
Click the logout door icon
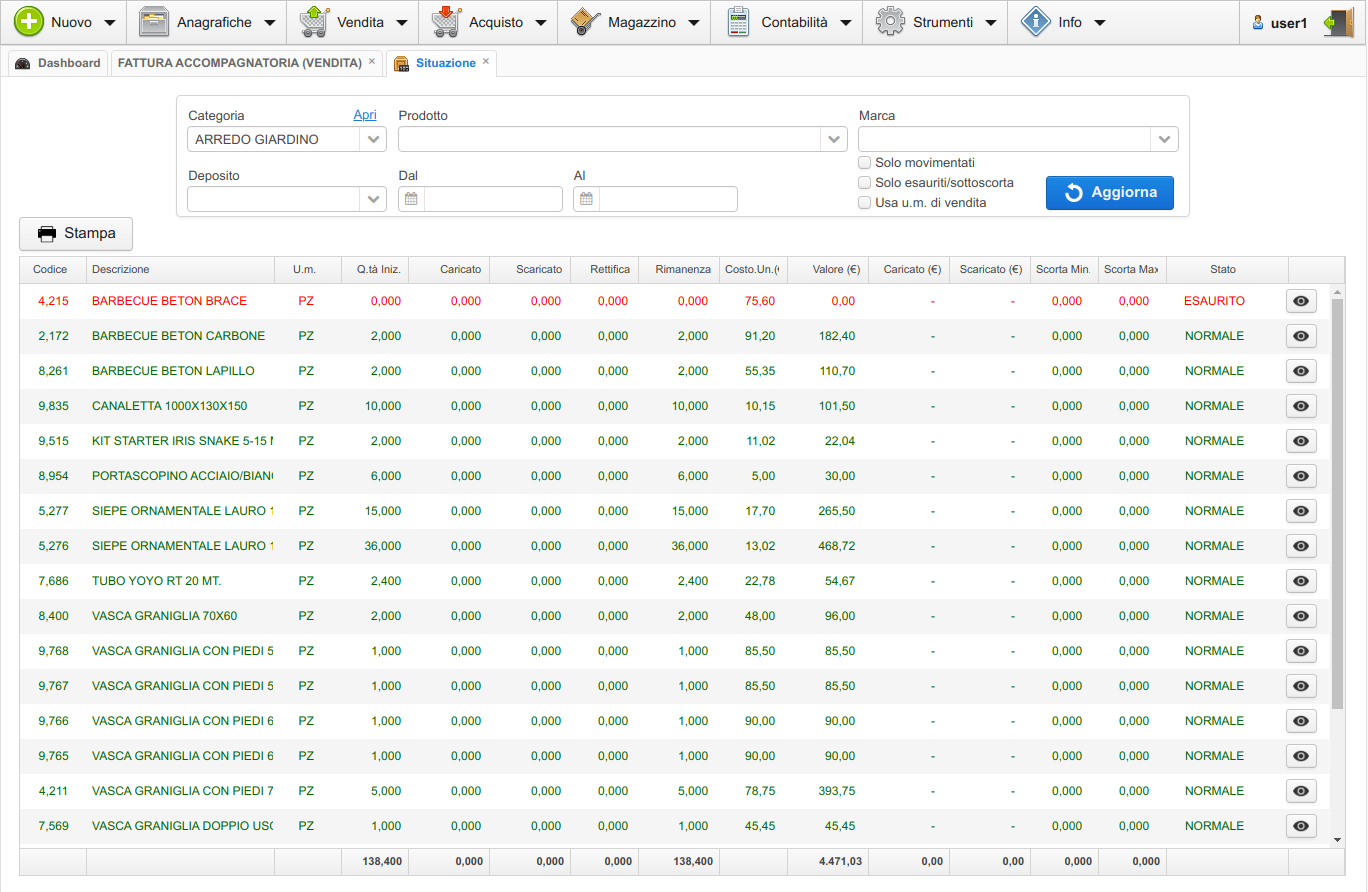pos(1336,22)
